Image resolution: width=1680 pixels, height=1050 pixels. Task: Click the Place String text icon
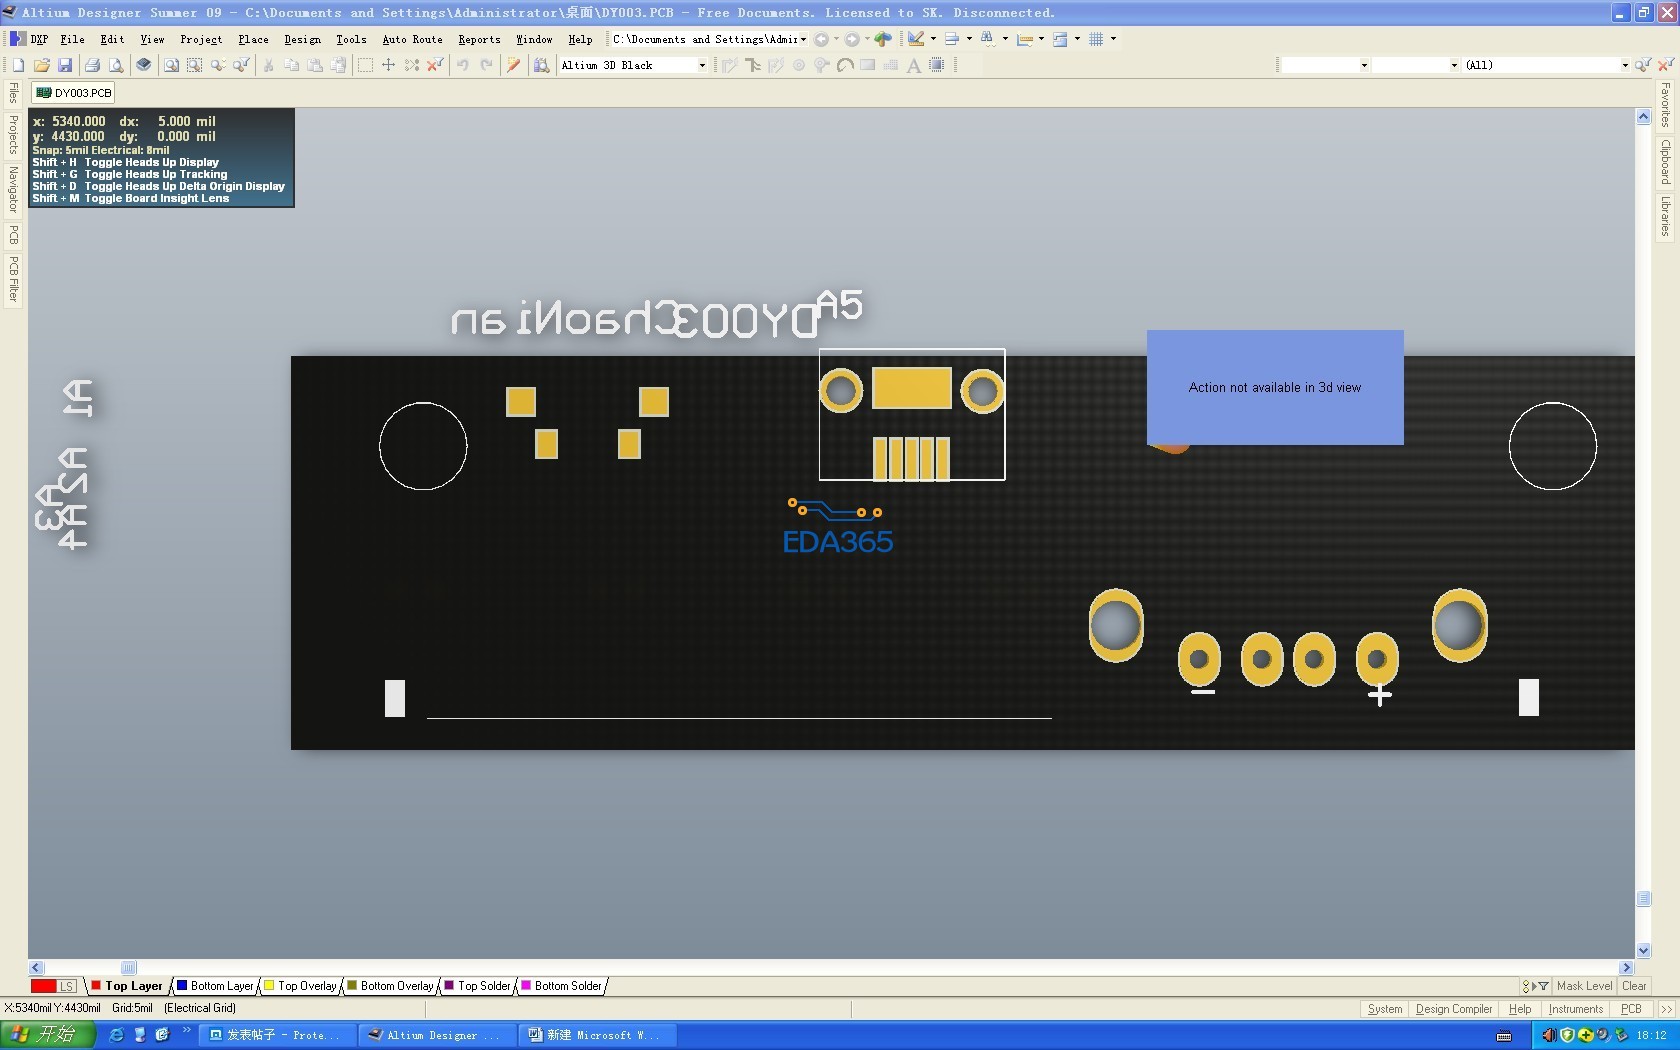(x=913, y=65)
